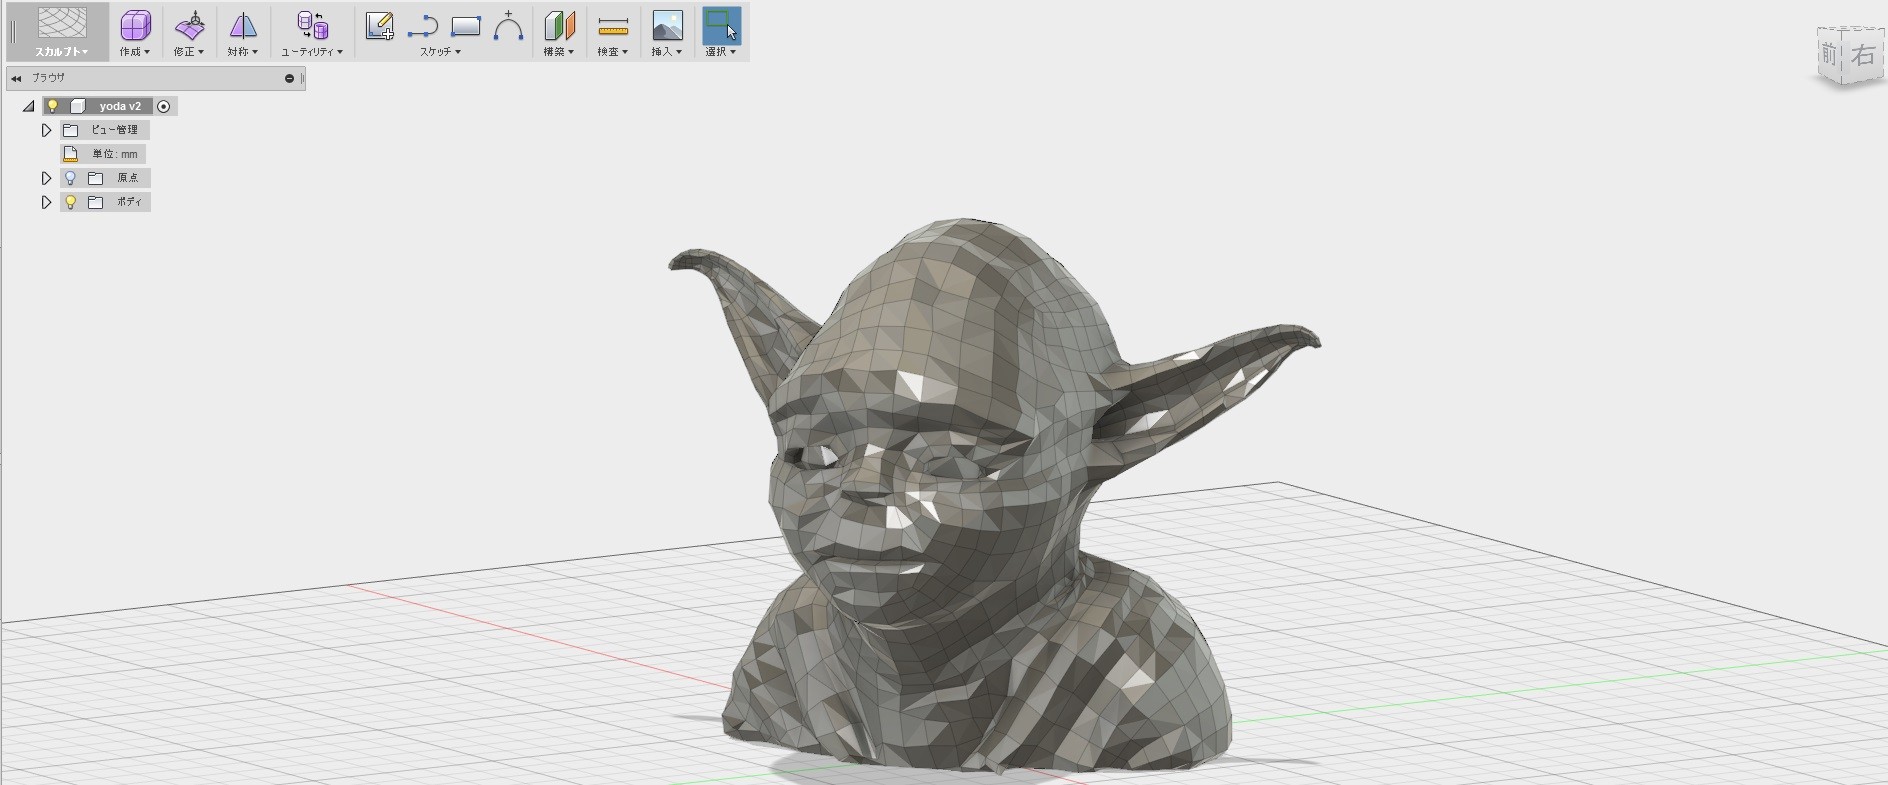
Task: Click the ブラウザ panel resize grip
Action: (x=302, y=78)
